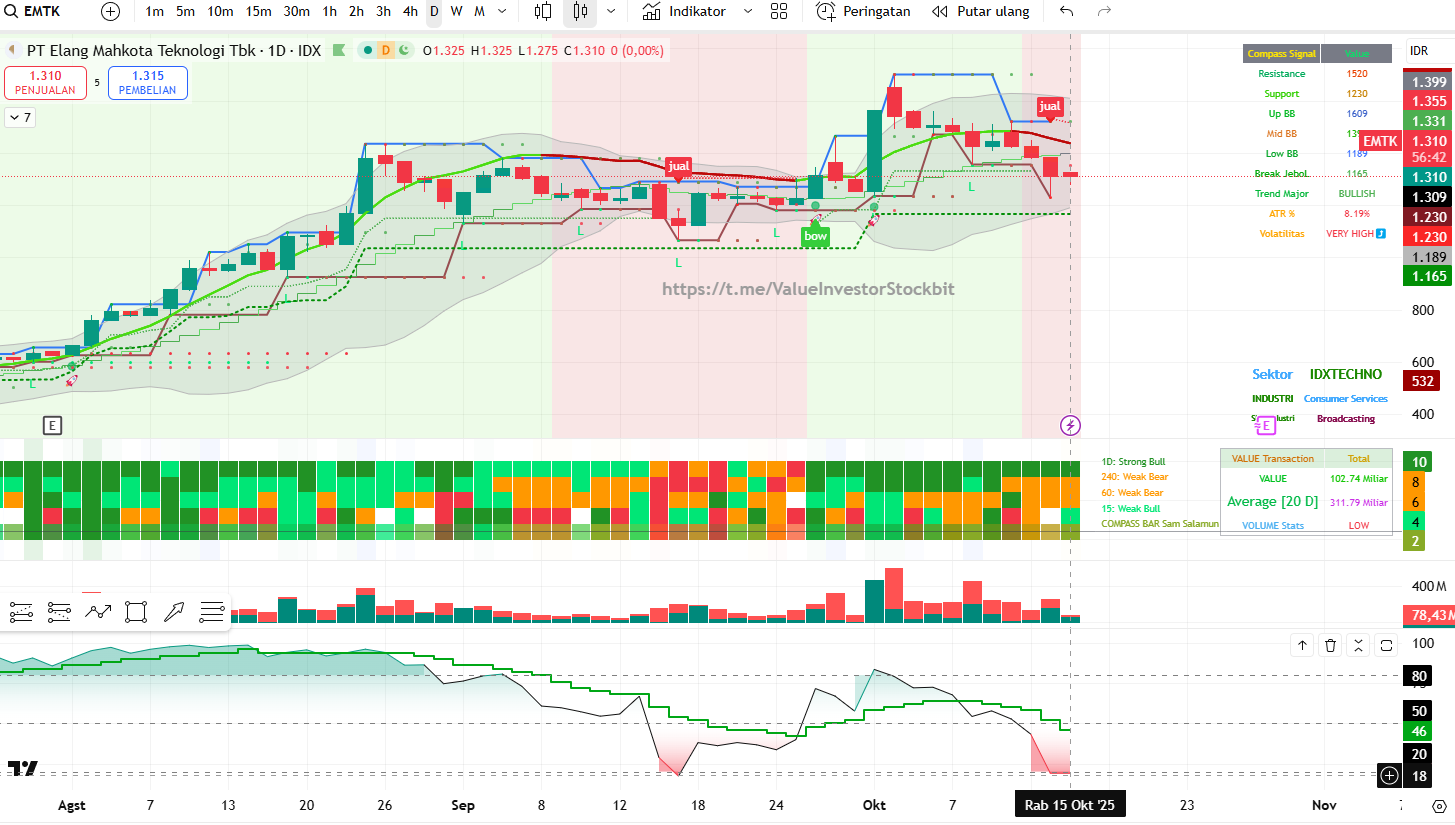The width and height of the screenshot is (1455, 825).
Task: Click the orange D status badge
Action: point(386,50)
